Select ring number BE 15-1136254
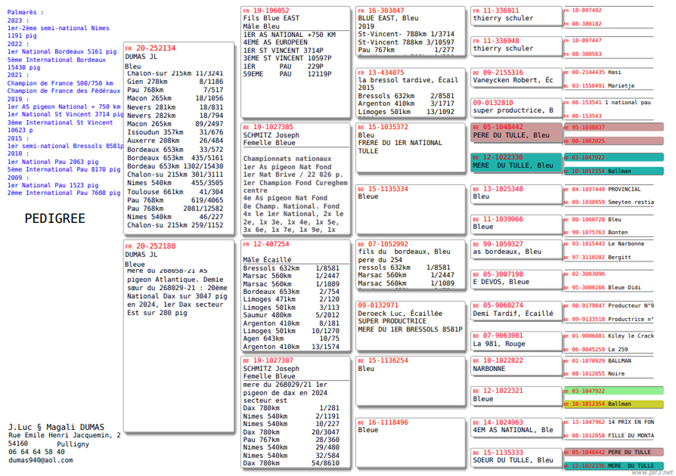This screenshot has height=476, width=676. click(383, 360)
